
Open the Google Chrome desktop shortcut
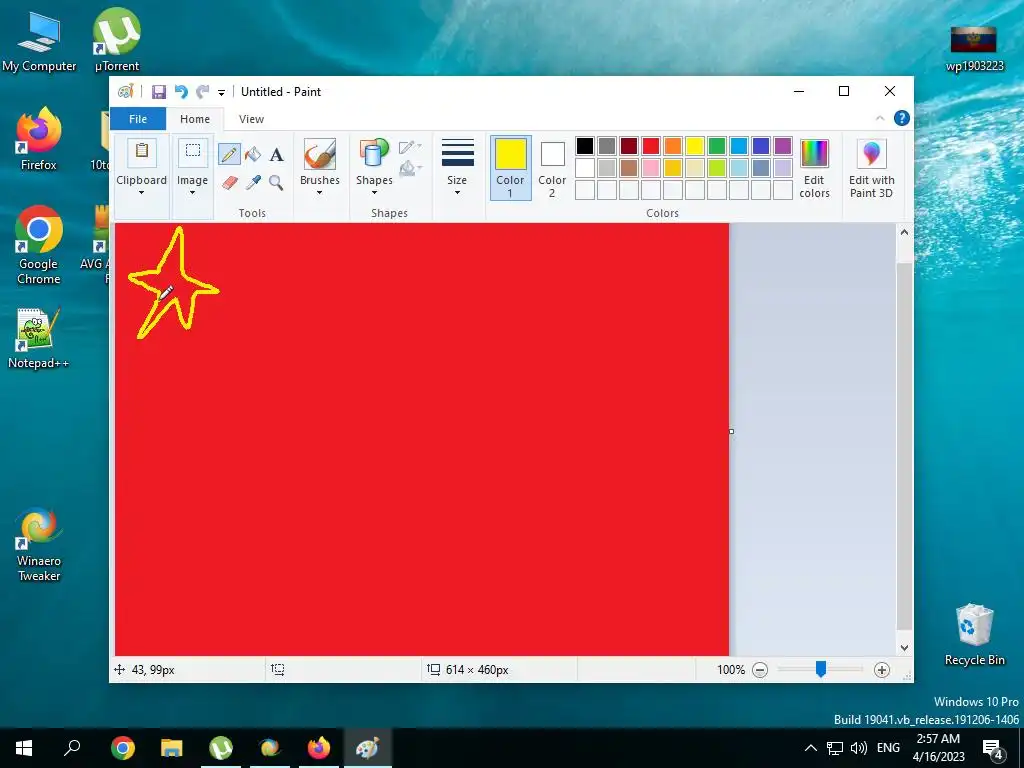point(39,246)
